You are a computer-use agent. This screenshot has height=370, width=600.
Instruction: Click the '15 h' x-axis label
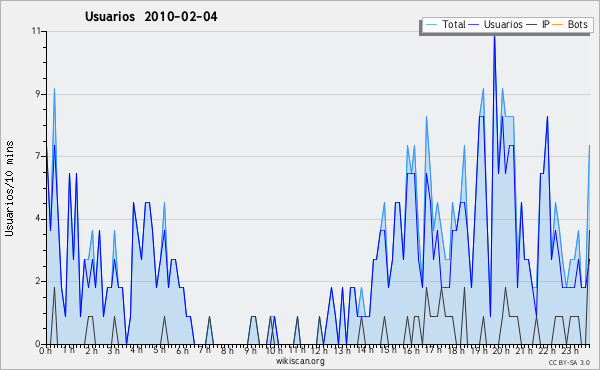pos(388,350)
